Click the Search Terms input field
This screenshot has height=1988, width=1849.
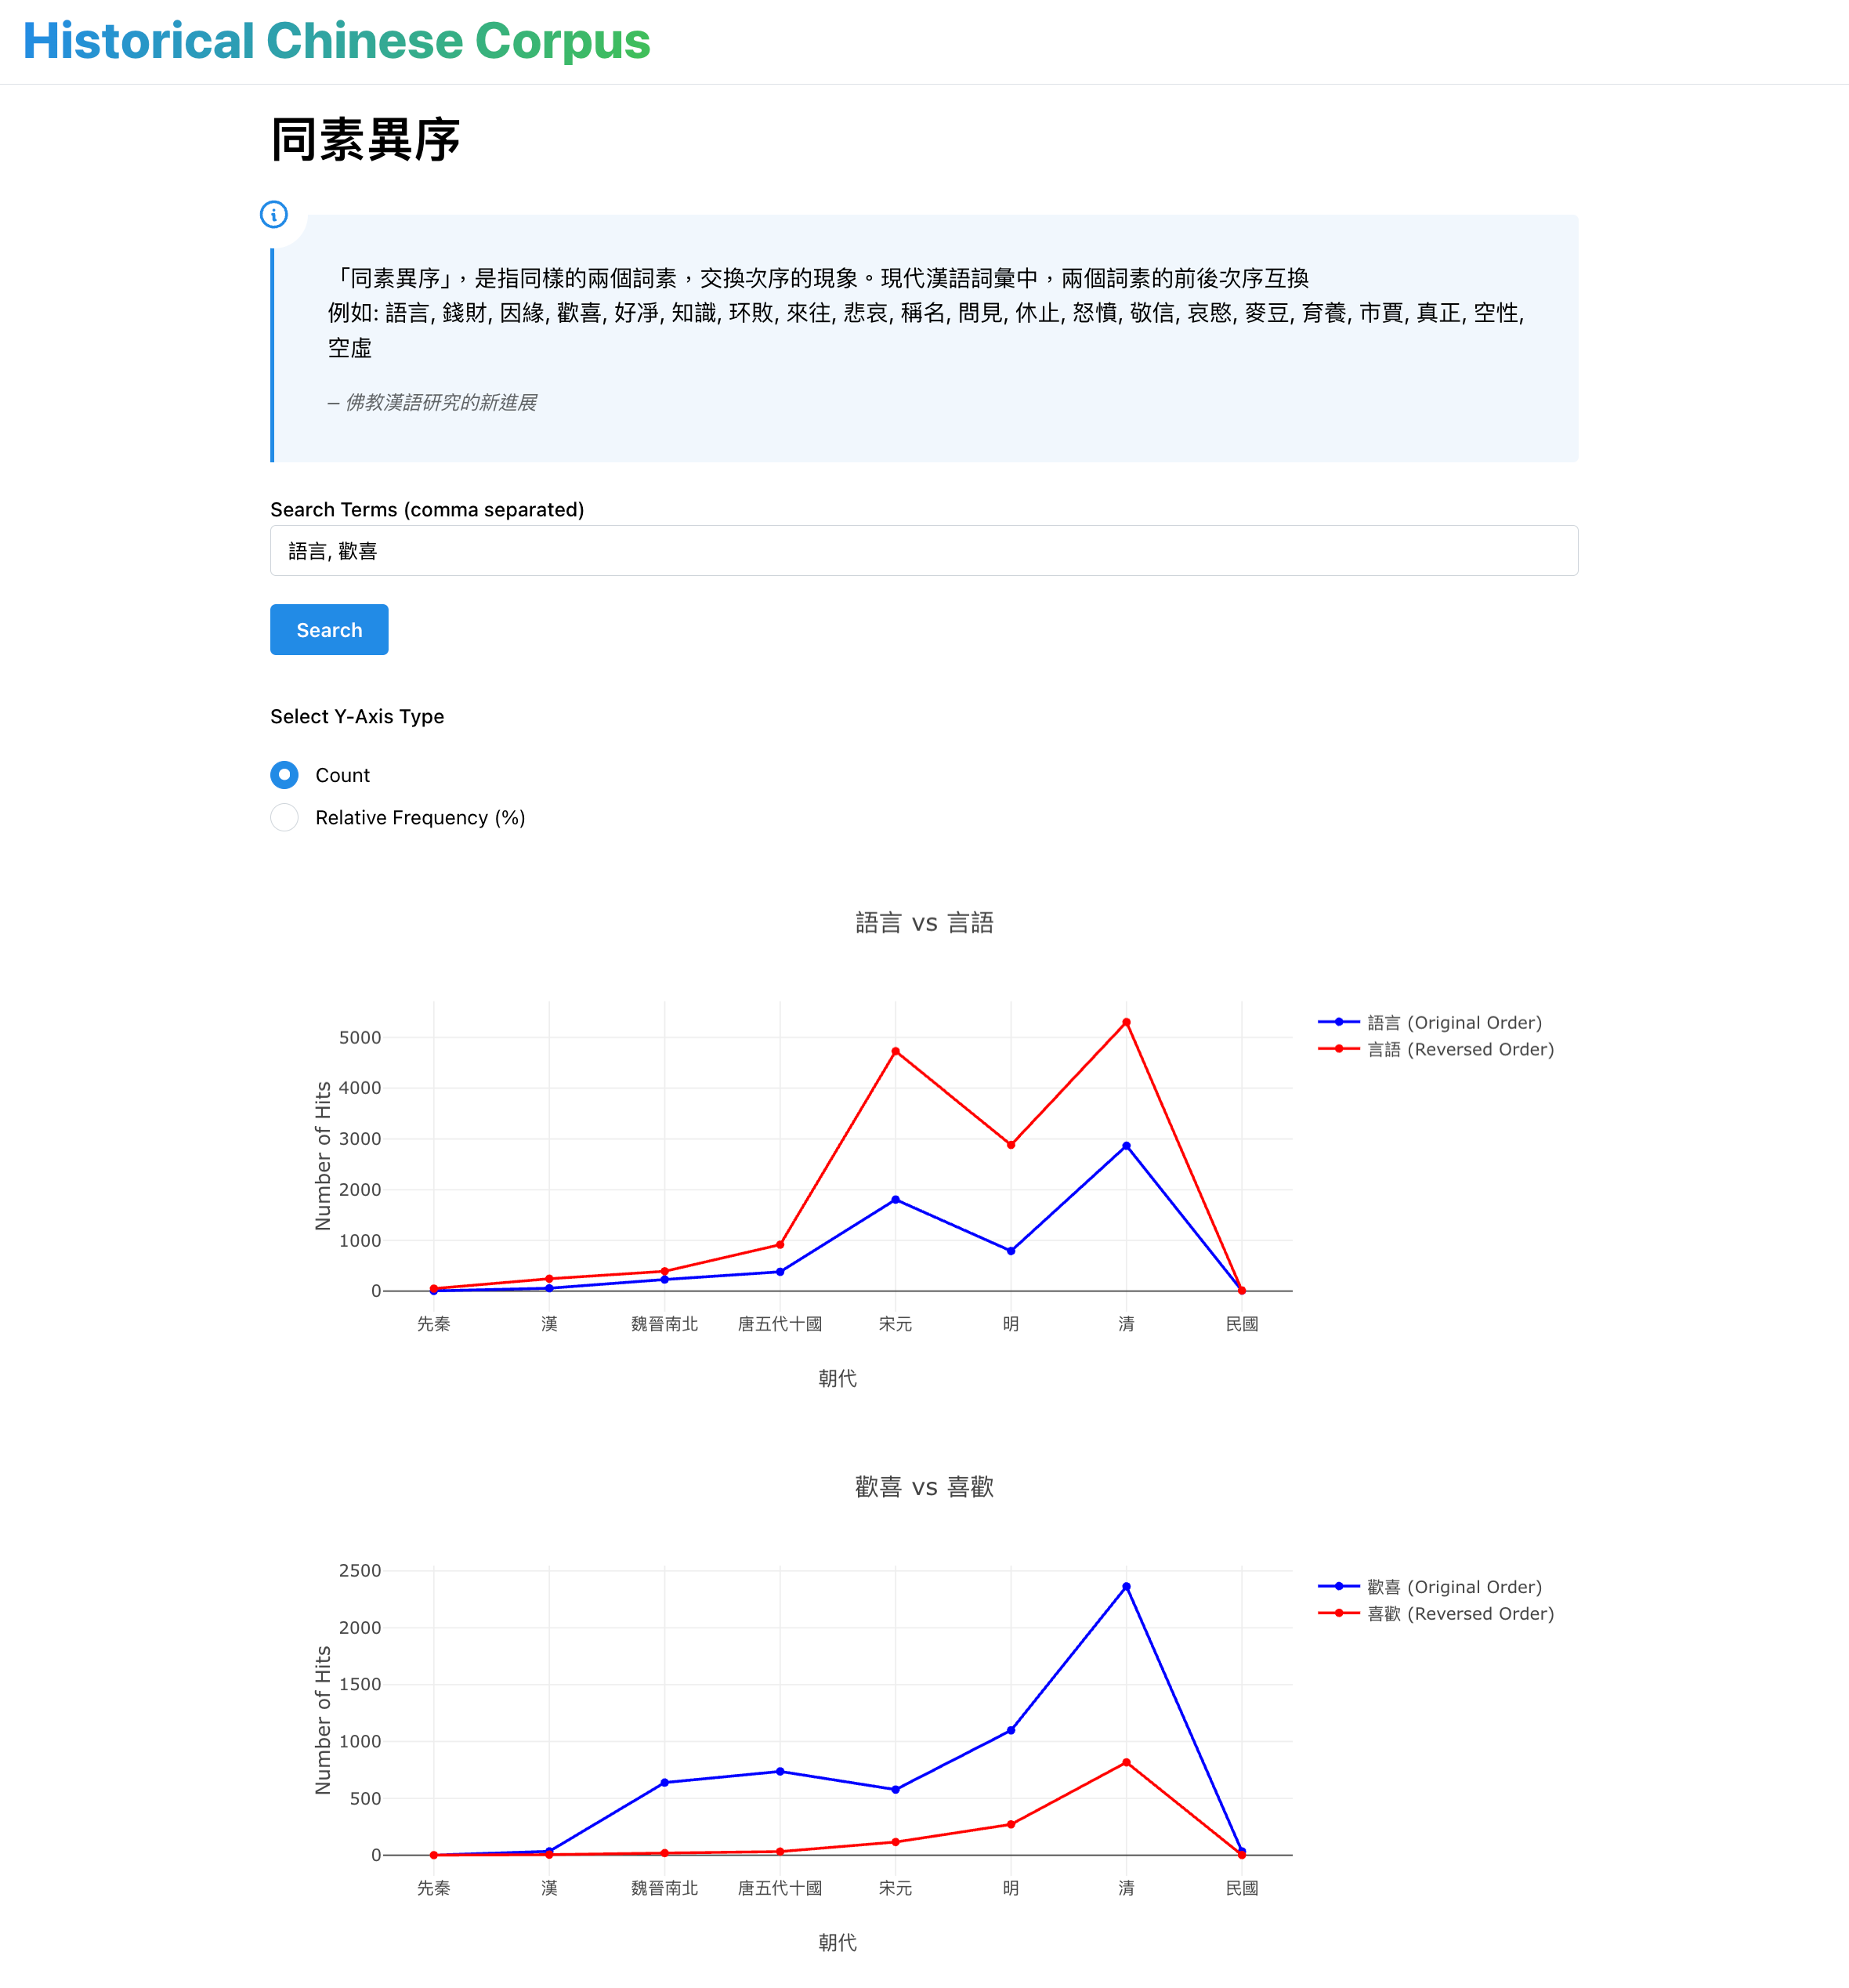pos(923,551)
